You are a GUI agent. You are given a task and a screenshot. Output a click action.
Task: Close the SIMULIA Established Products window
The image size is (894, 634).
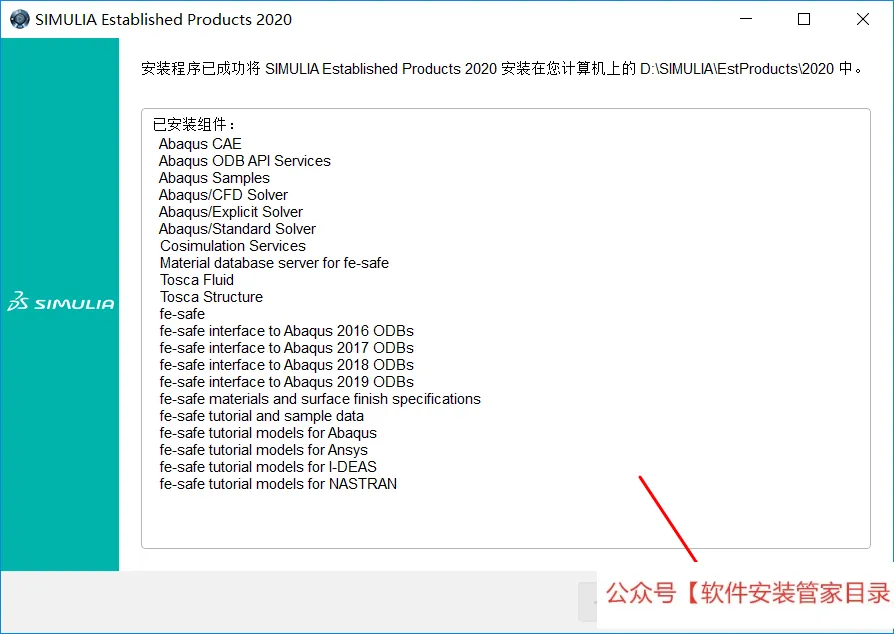863,19
